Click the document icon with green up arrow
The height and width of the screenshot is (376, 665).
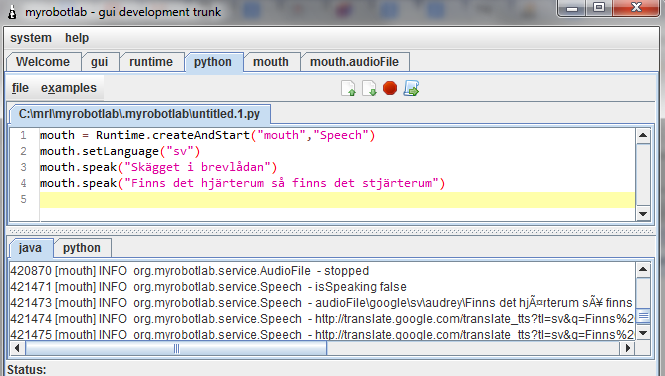pyautogui.click(x=348, y=88)
